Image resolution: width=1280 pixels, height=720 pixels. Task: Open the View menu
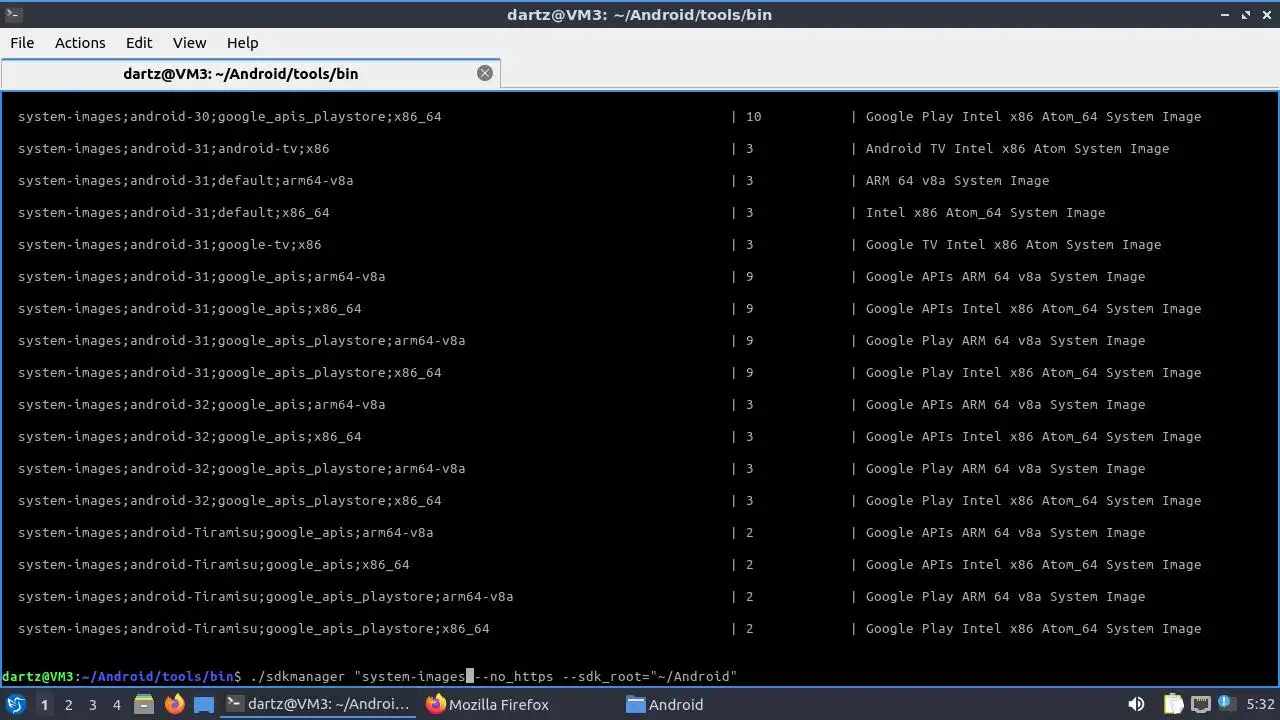(x=189, y=43)
